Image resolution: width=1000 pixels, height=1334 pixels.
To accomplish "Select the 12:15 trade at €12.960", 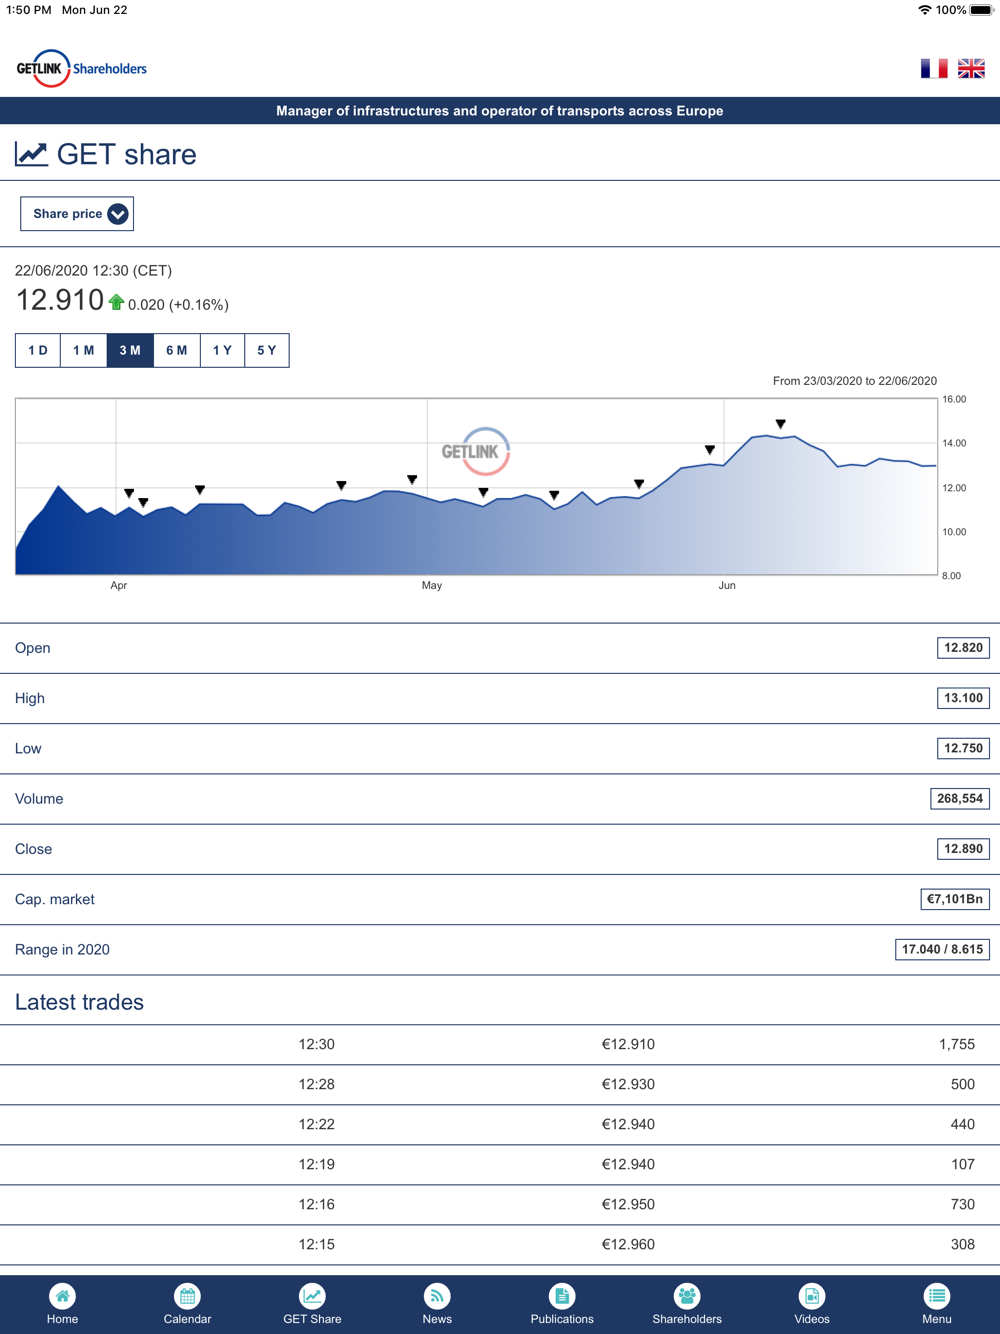I will (x=500, y=1244).
